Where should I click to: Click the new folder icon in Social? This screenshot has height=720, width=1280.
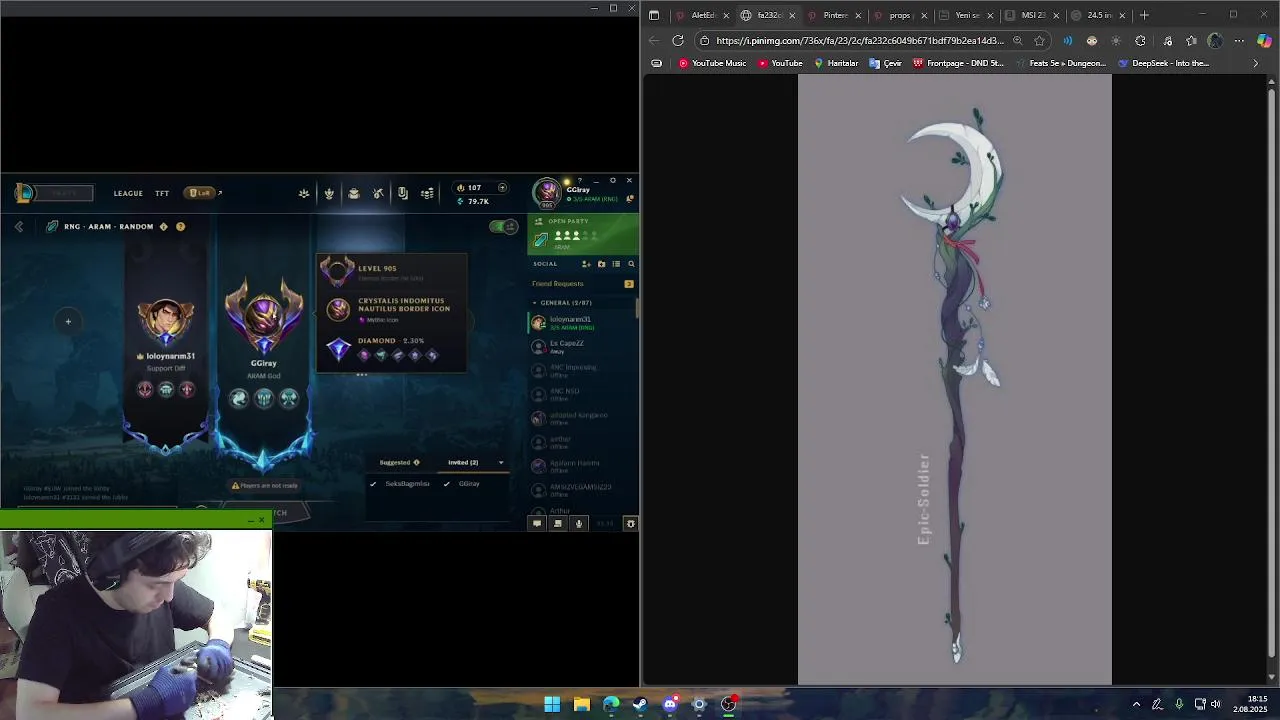coord(601,264)
